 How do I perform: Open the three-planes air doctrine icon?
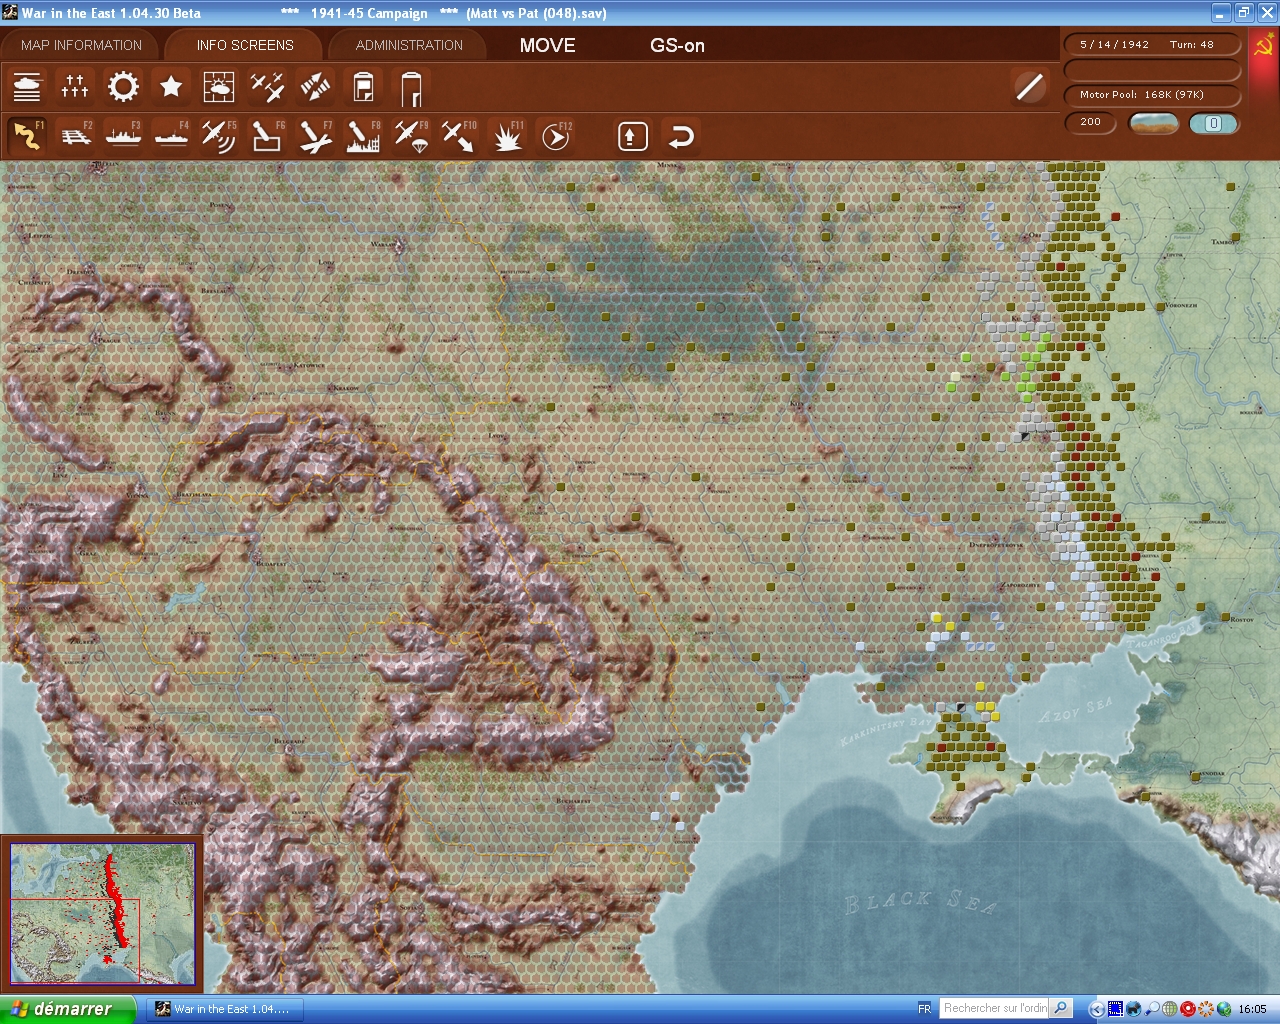click(x=267, y=87)
